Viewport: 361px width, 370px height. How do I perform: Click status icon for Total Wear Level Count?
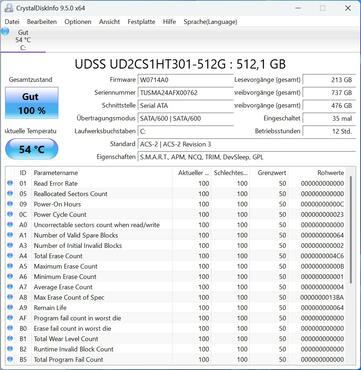pyautogui.click(x=10, y=338)
